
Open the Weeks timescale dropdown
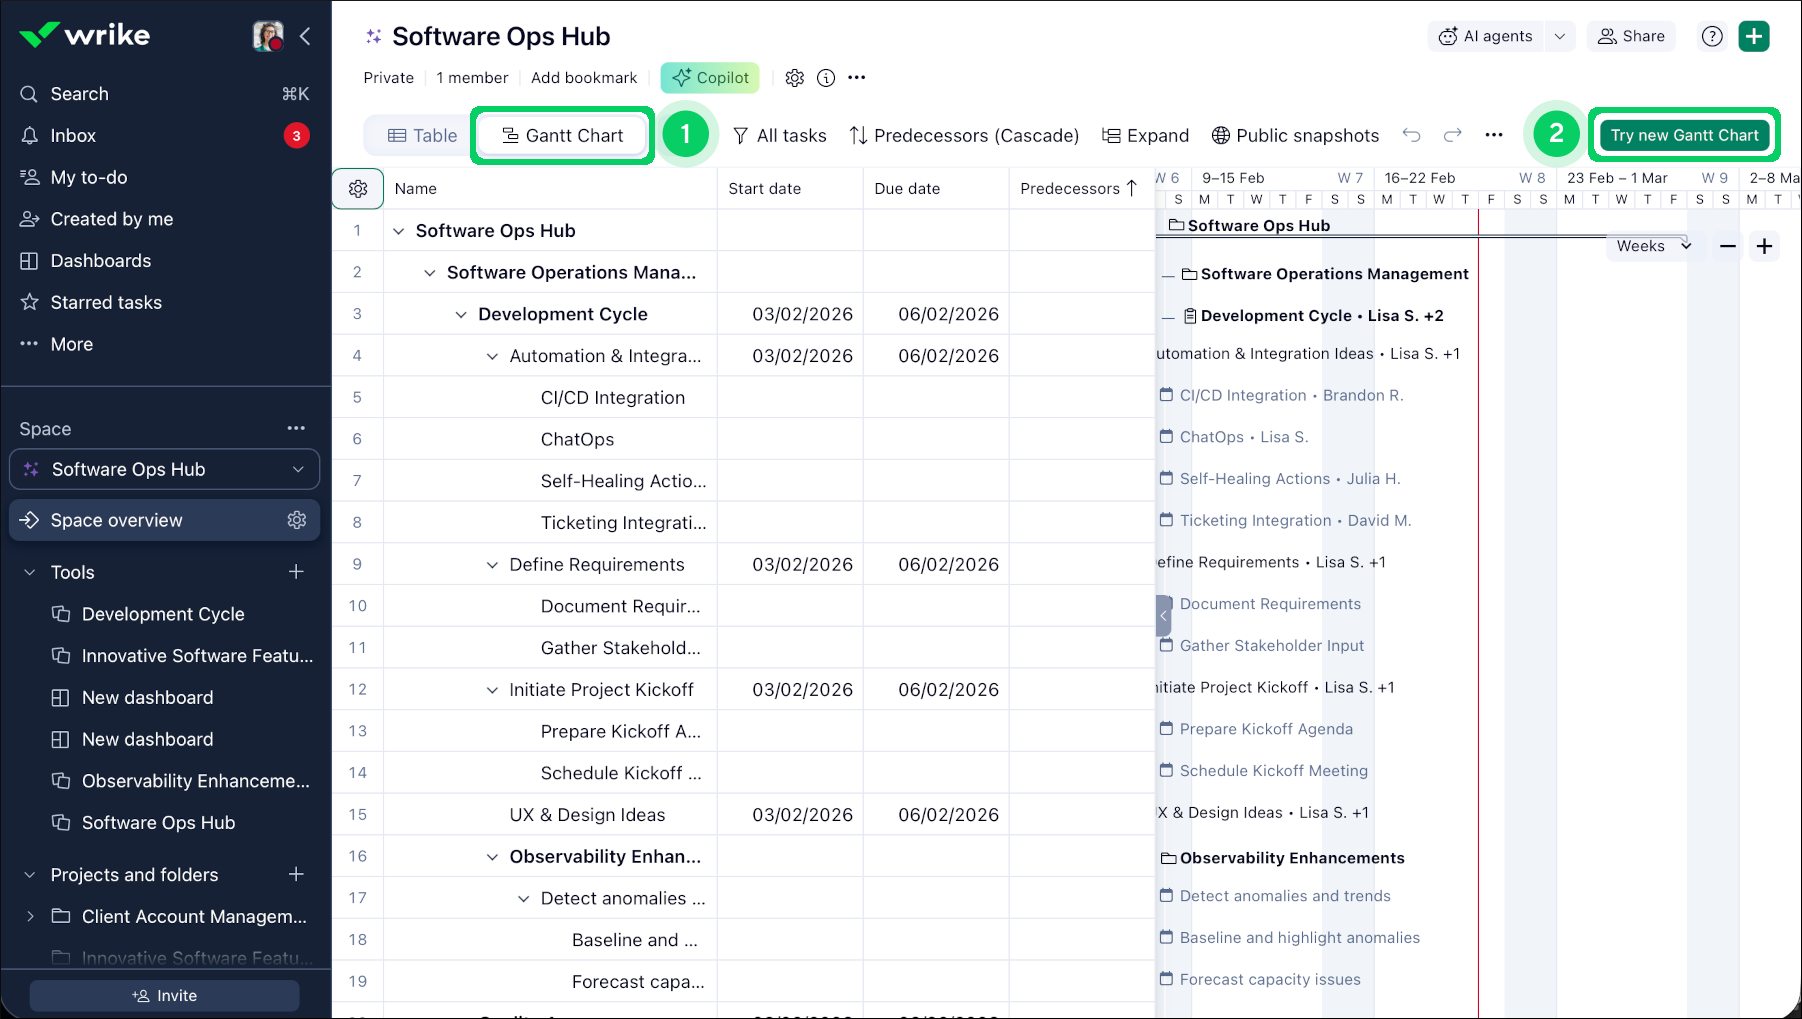click(x=1653, y=246)
